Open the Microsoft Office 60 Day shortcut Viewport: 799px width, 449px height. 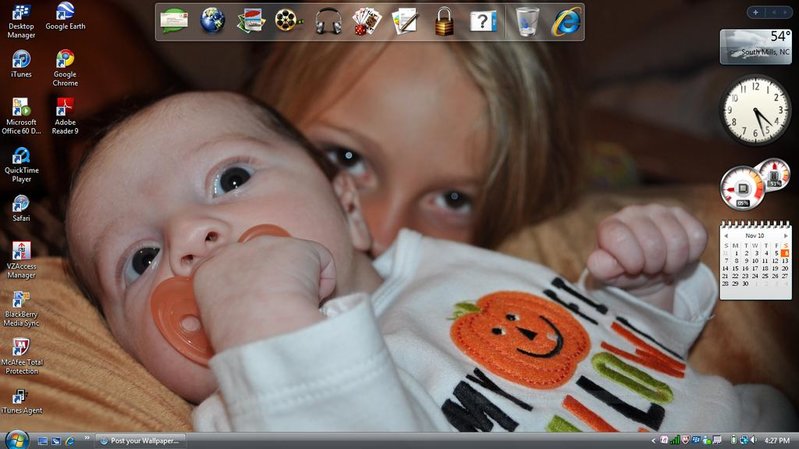(21, 116)
